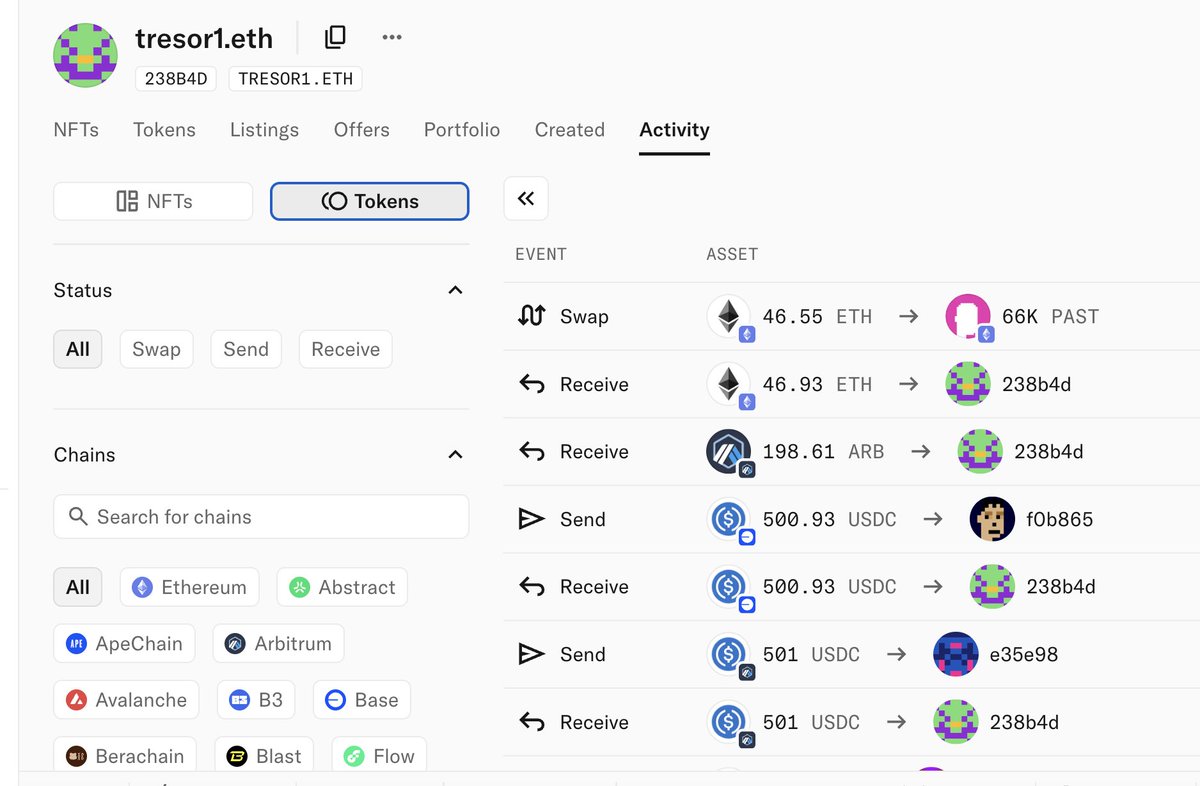The image size is (1200, 786).
Task: Open the e35e98 recipient avatar
Action: (955, 654)
